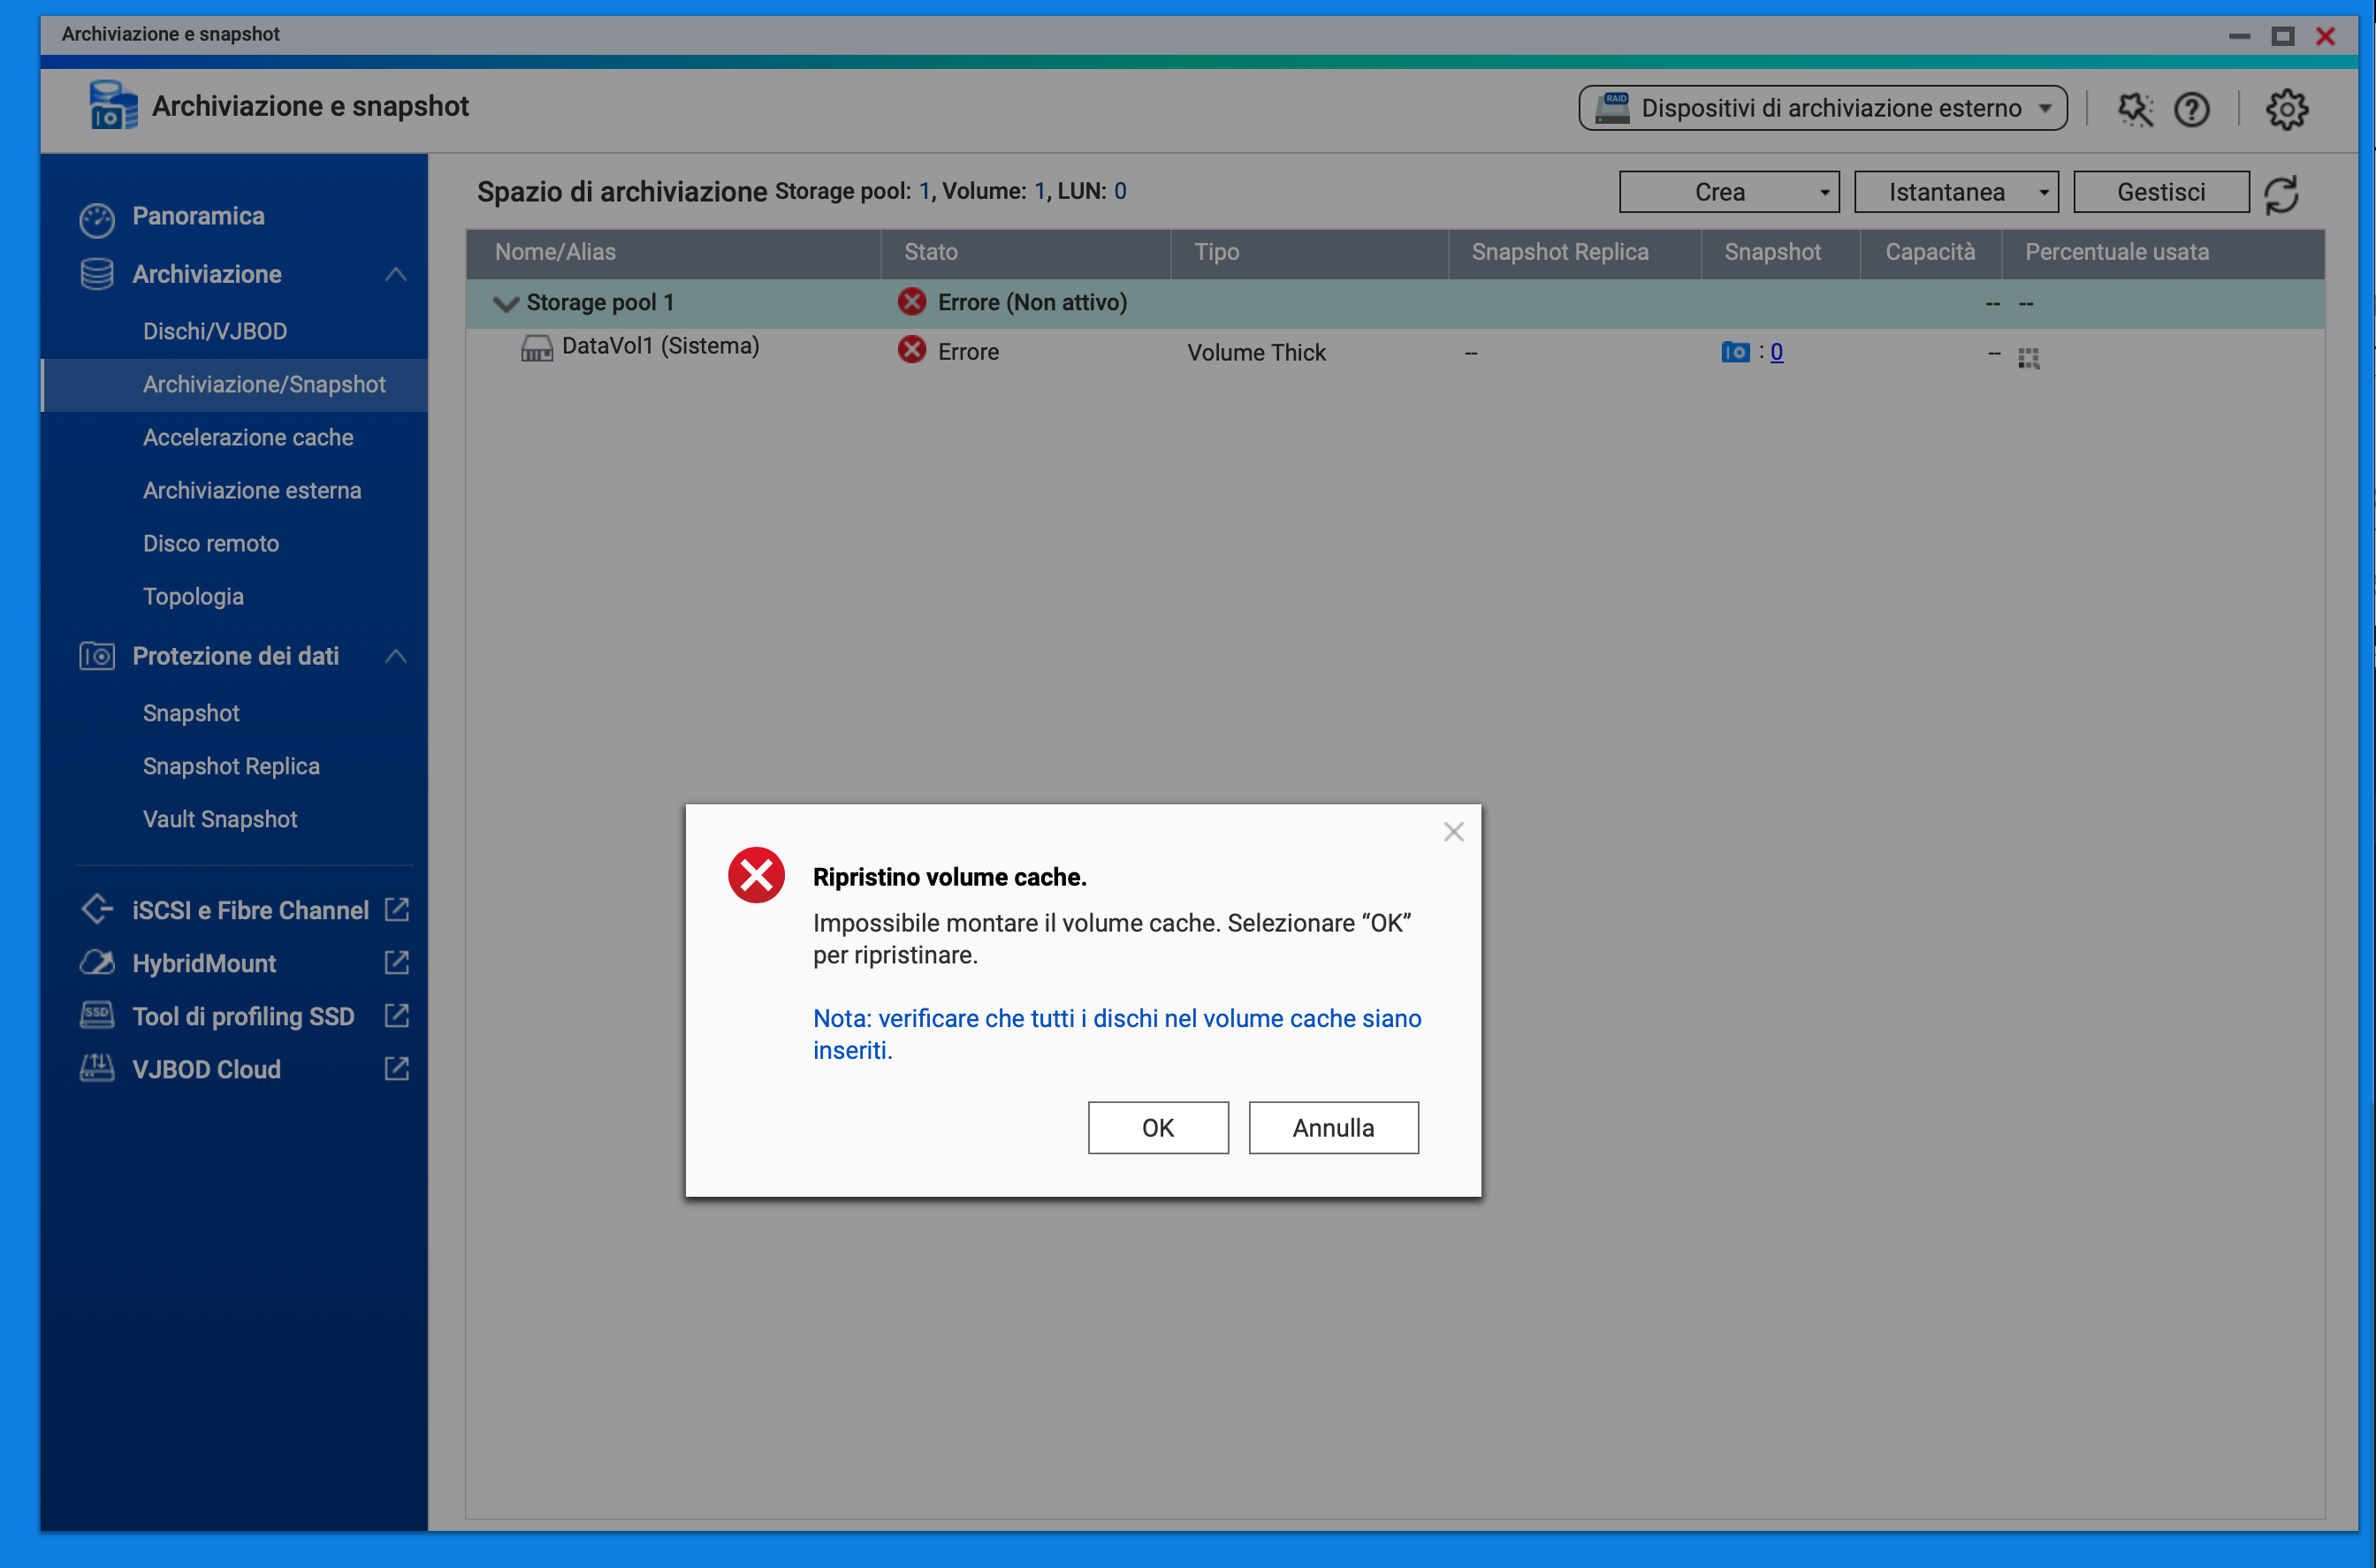Open the help question mark icon

pos(2191,109)
